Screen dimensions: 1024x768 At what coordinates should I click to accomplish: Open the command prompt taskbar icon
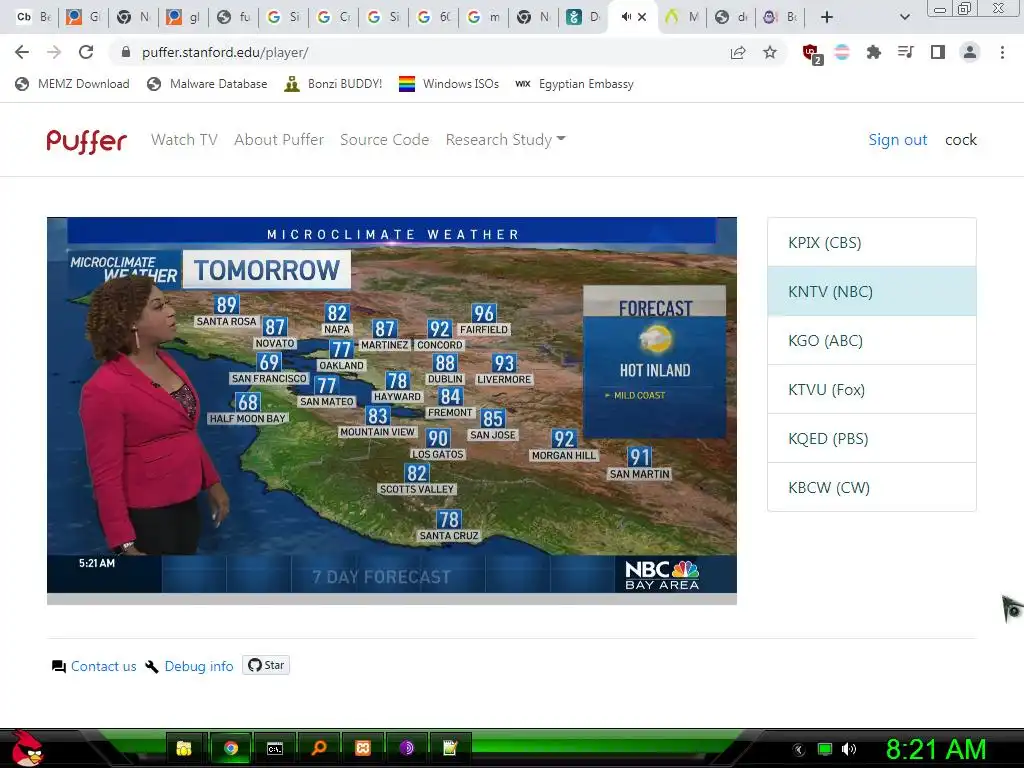click(275, 748)
